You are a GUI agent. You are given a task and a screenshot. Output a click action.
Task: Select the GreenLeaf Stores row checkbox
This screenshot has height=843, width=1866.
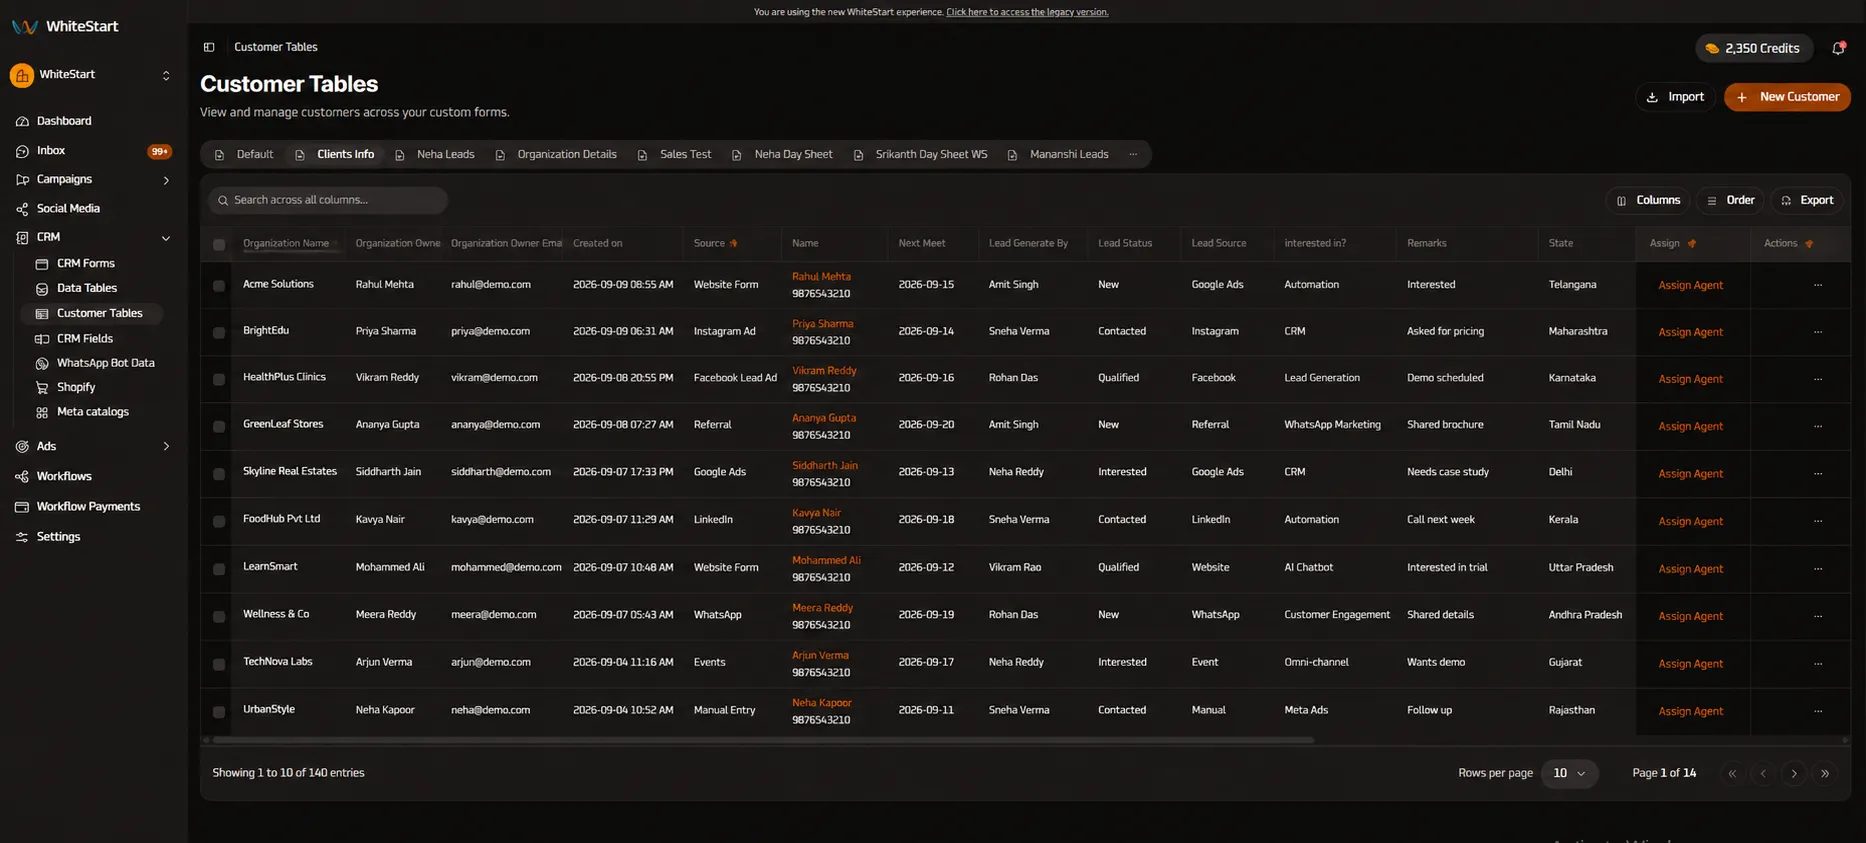(x=219, y=427)
